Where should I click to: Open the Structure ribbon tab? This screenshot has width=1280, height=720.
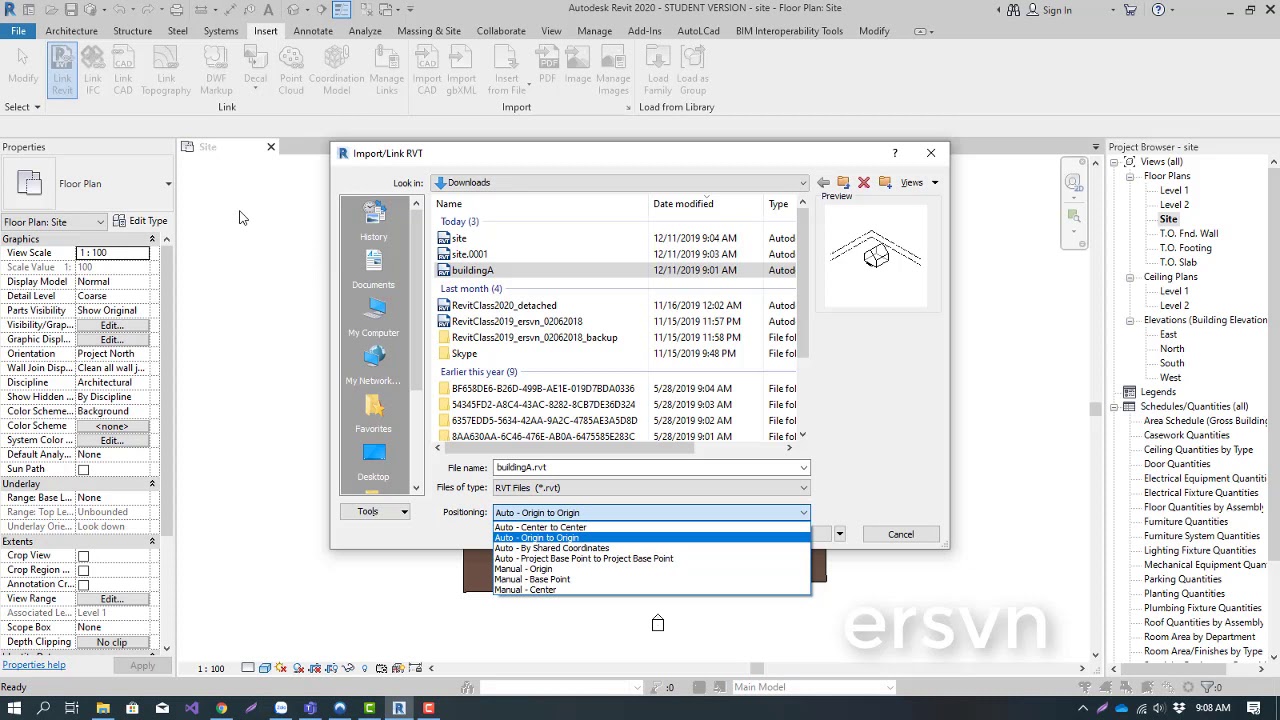tap(132, 31)
